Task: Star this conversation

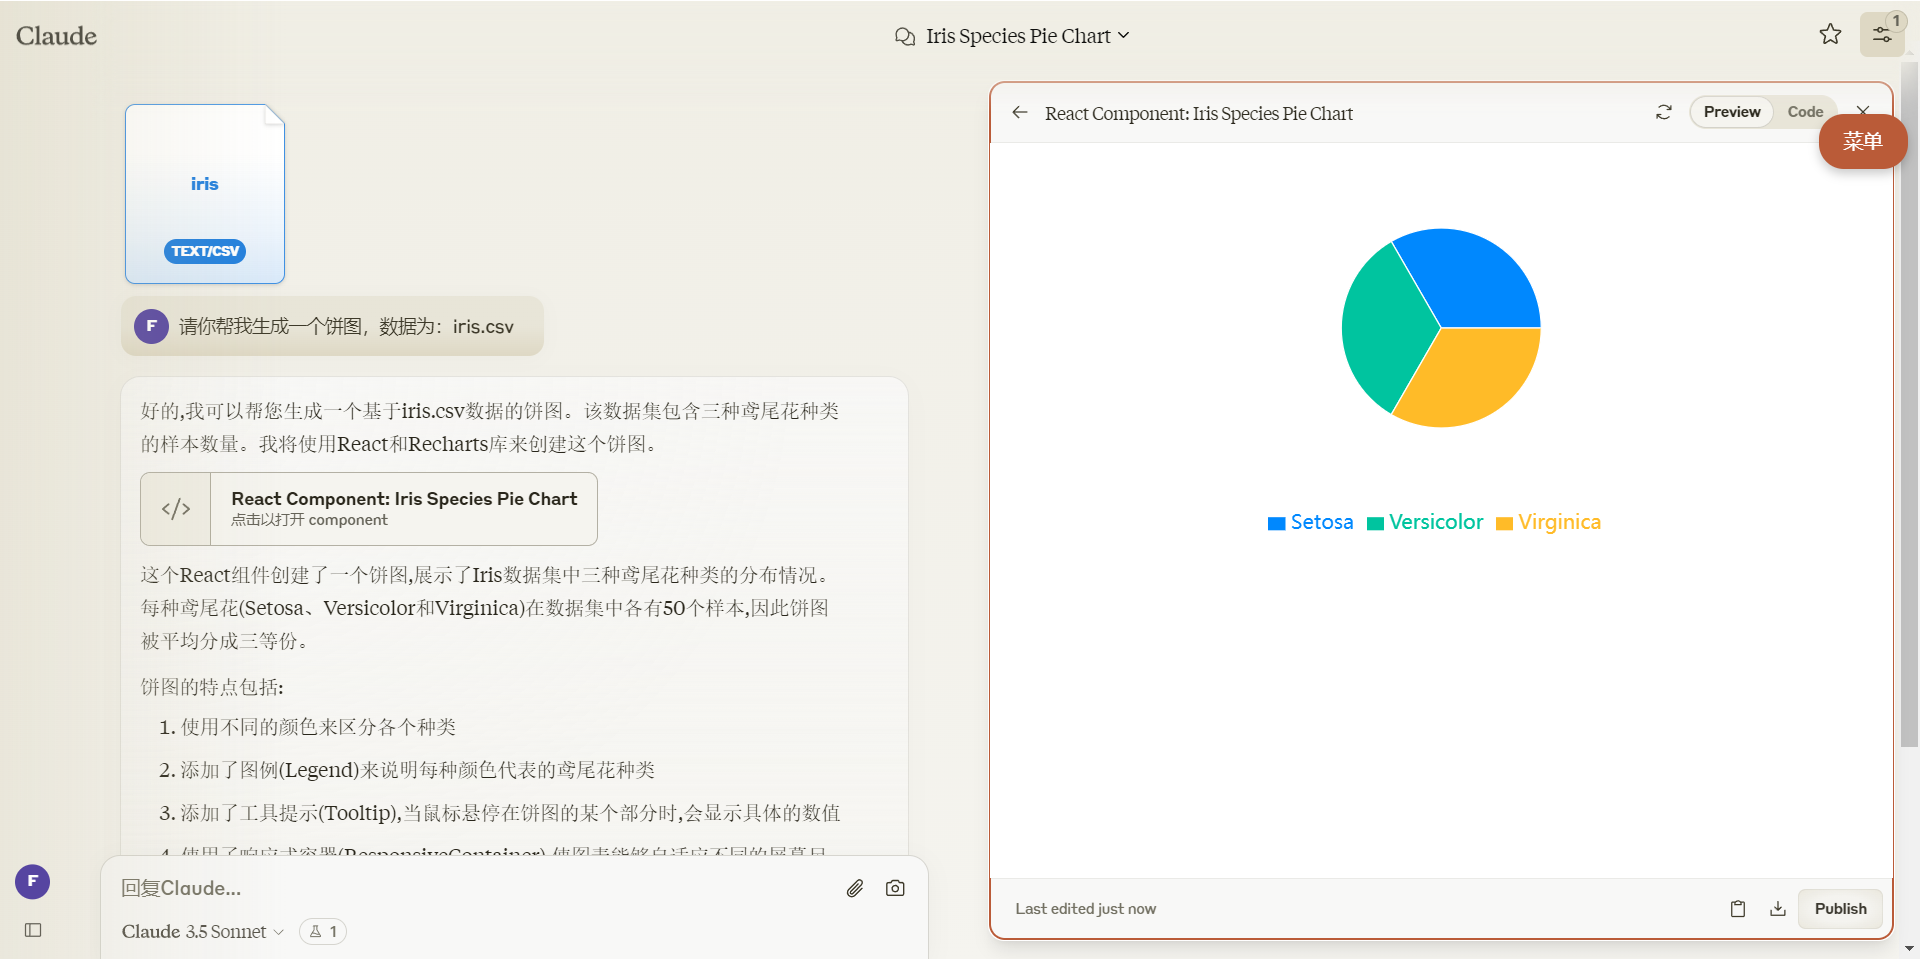Action: (x=1830, y=35)
